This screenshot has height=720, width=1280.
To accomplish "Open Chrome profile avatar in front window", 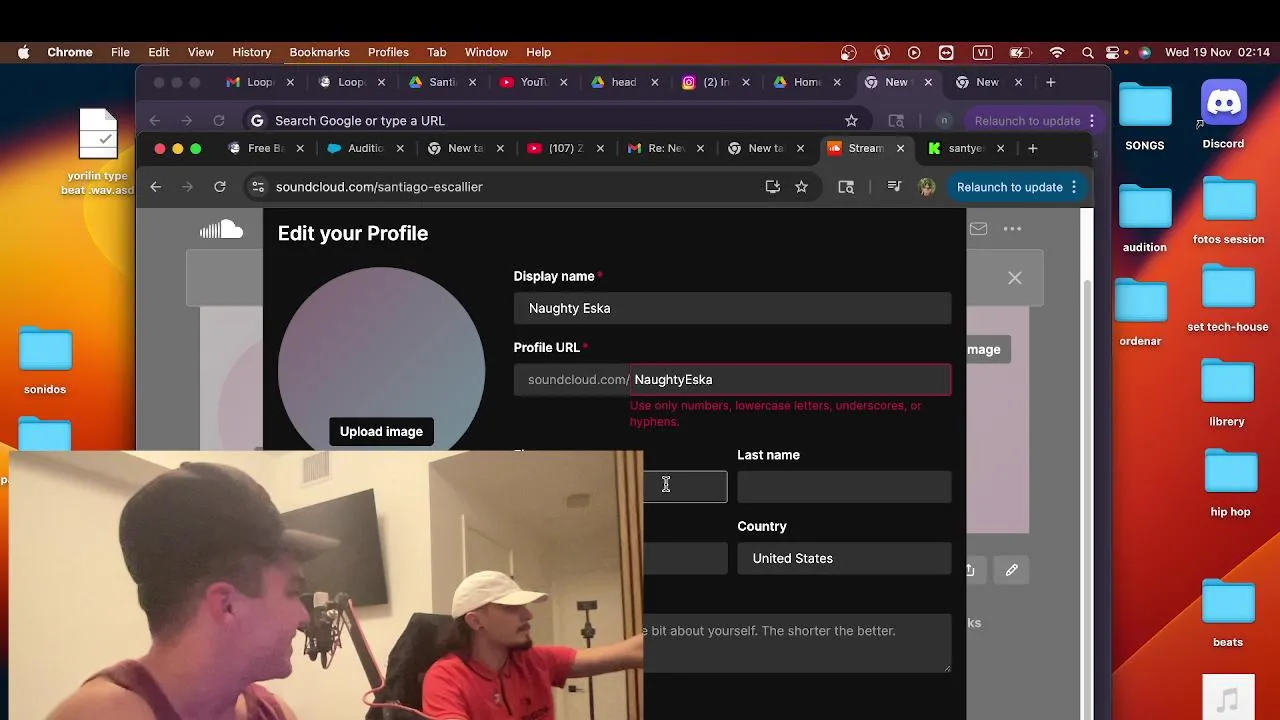I will (x=927, y=187).
